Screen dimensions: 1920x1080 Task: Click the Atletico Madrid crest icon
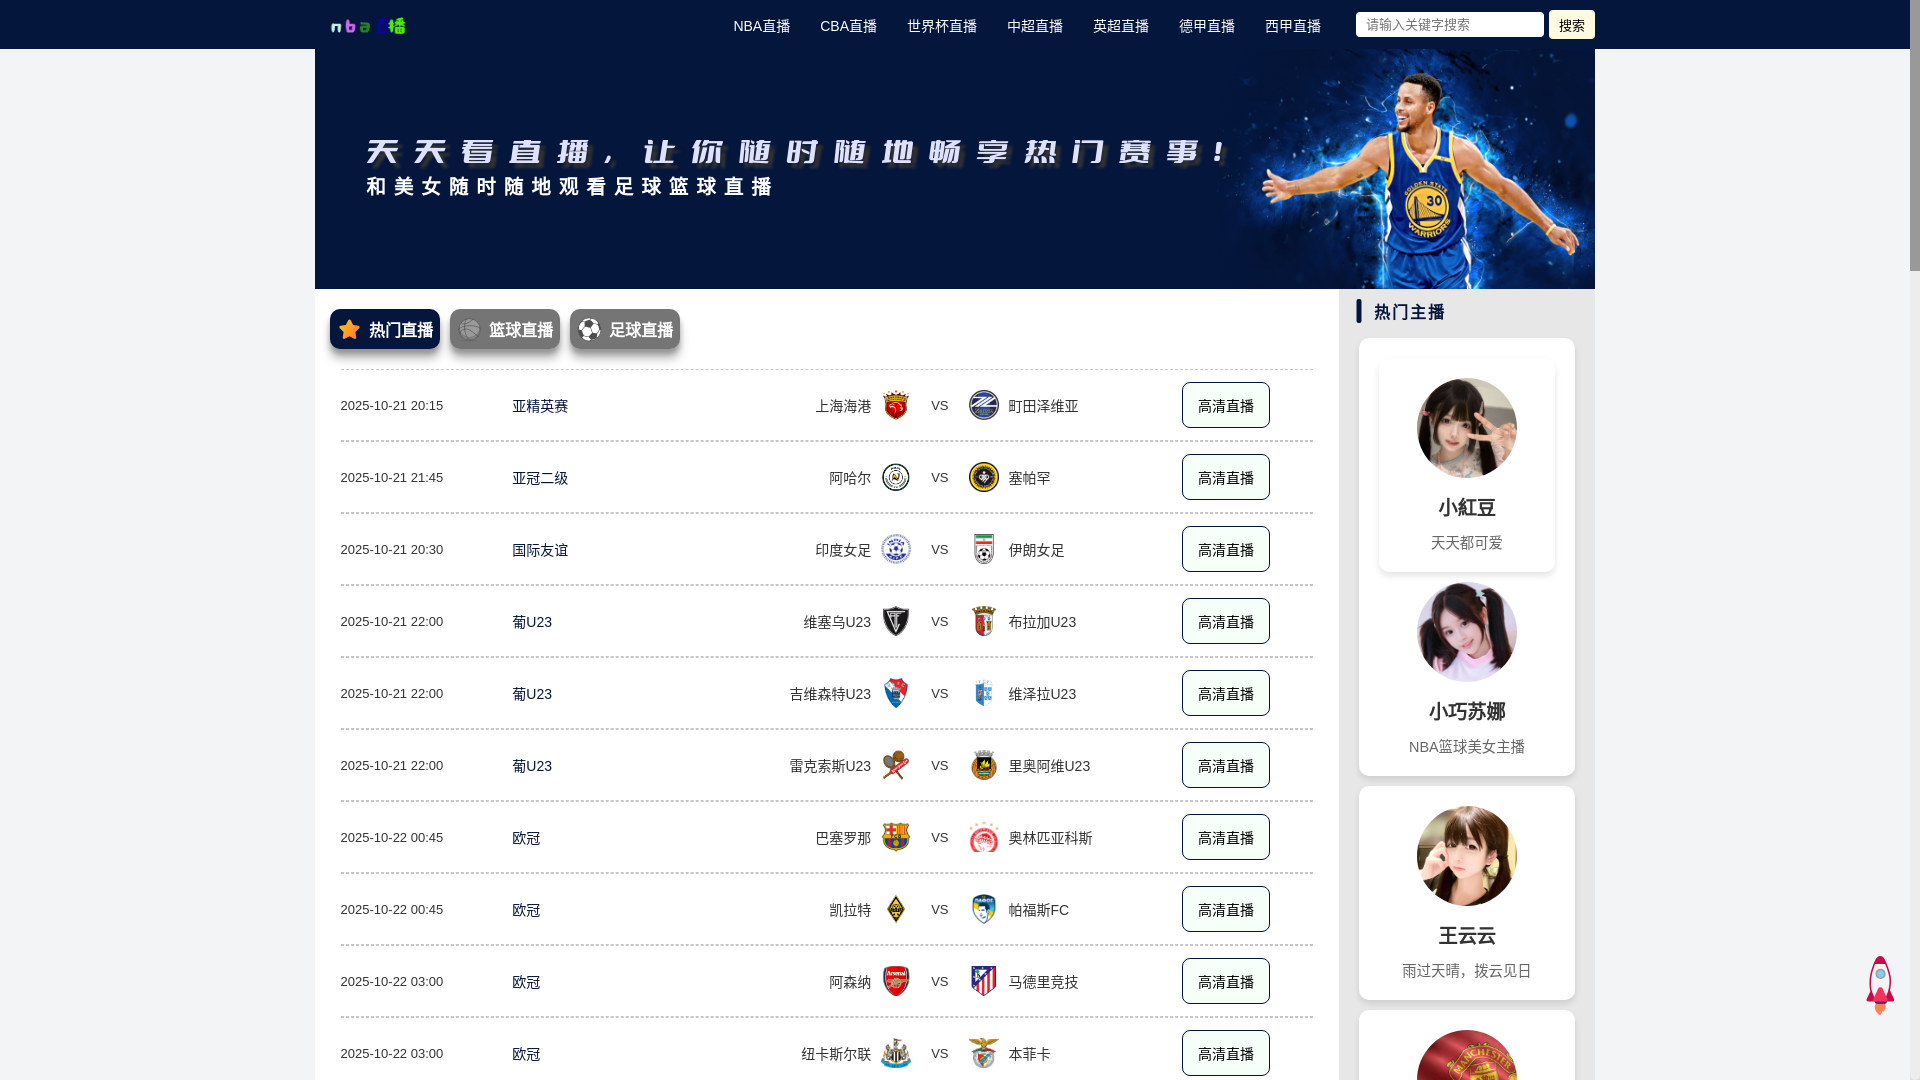tap(983, 981)
